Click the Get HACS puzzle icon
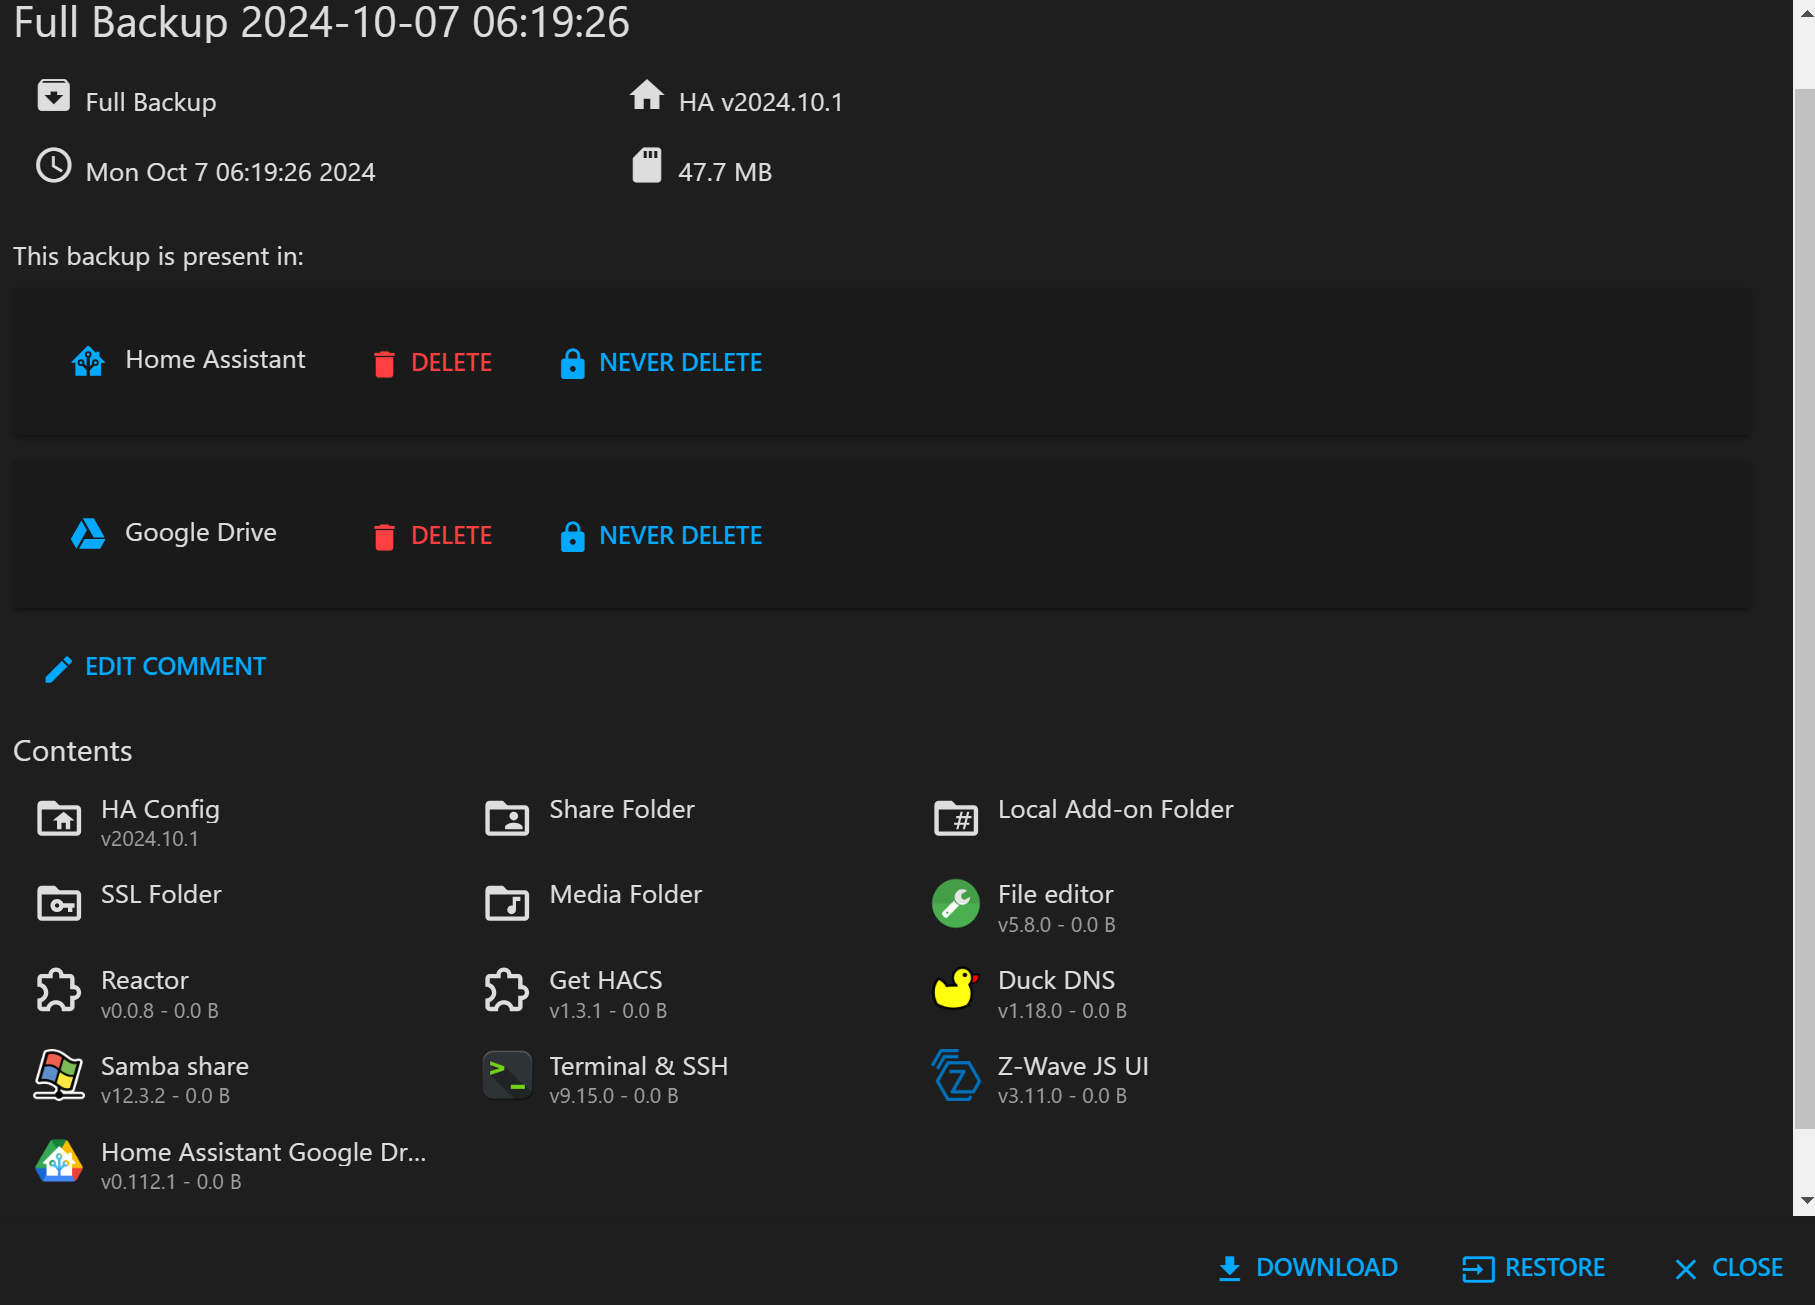Viewport: 1815px width, 1305px height. pos(507,989)
